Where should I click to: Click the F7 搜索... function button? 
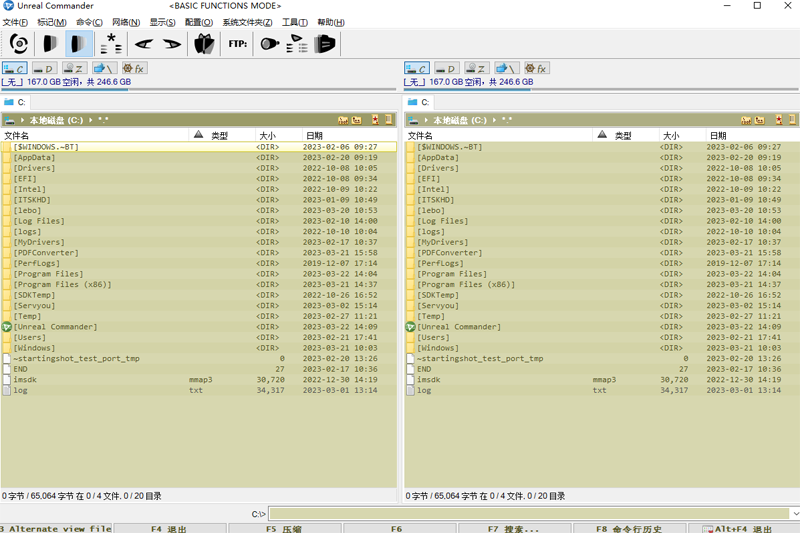point(514,528)
